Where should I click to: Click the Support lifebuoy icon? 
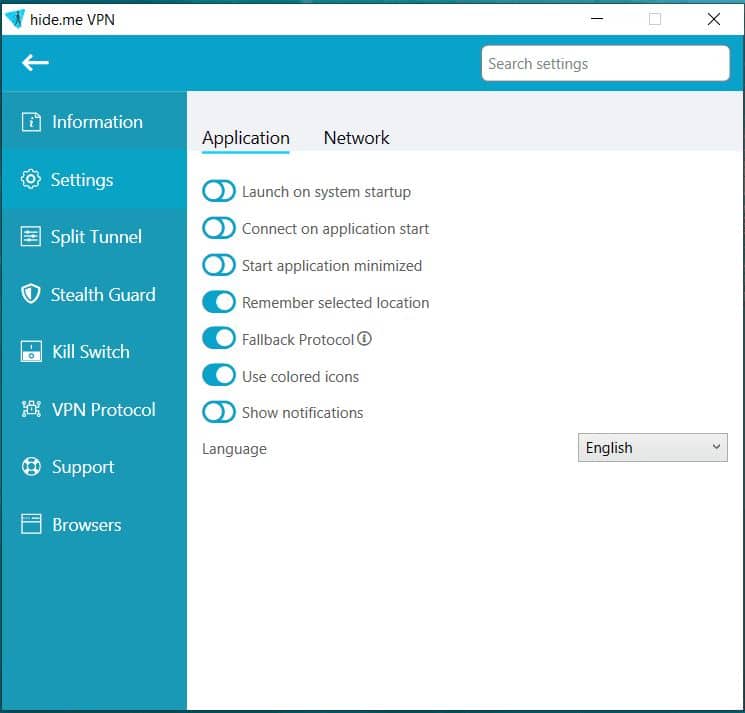[x=31, y=466]
